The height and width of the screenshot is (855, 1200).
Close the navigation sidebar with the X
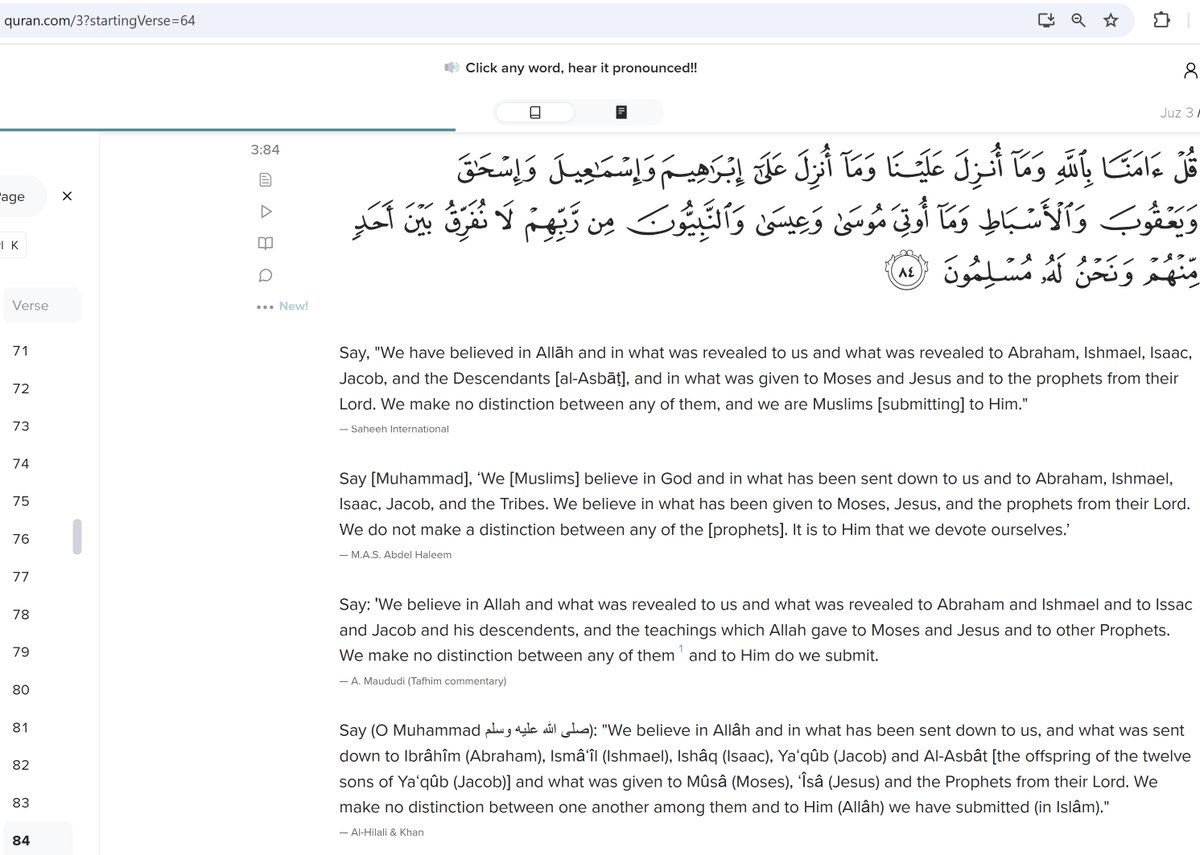[67, 196]
